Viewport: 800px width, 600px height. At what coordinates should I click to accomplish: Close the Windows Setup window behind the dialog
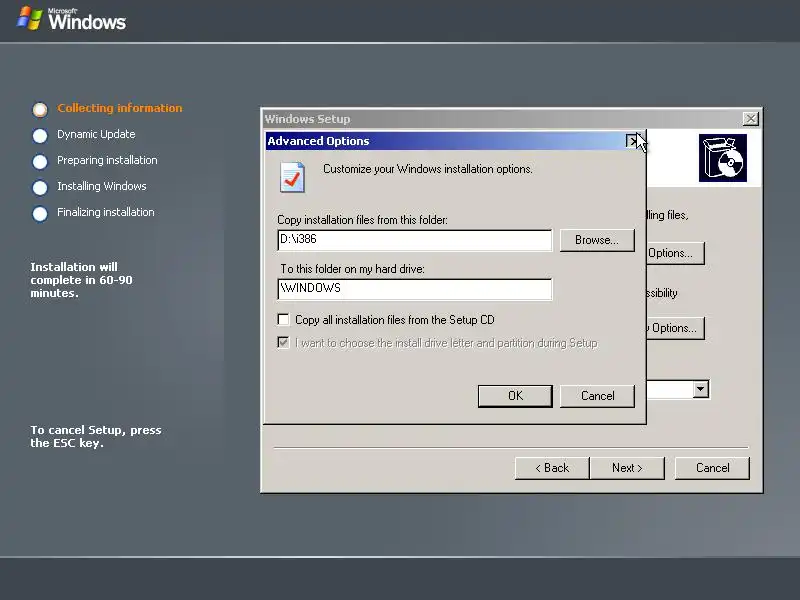click(x=750, y=119)
